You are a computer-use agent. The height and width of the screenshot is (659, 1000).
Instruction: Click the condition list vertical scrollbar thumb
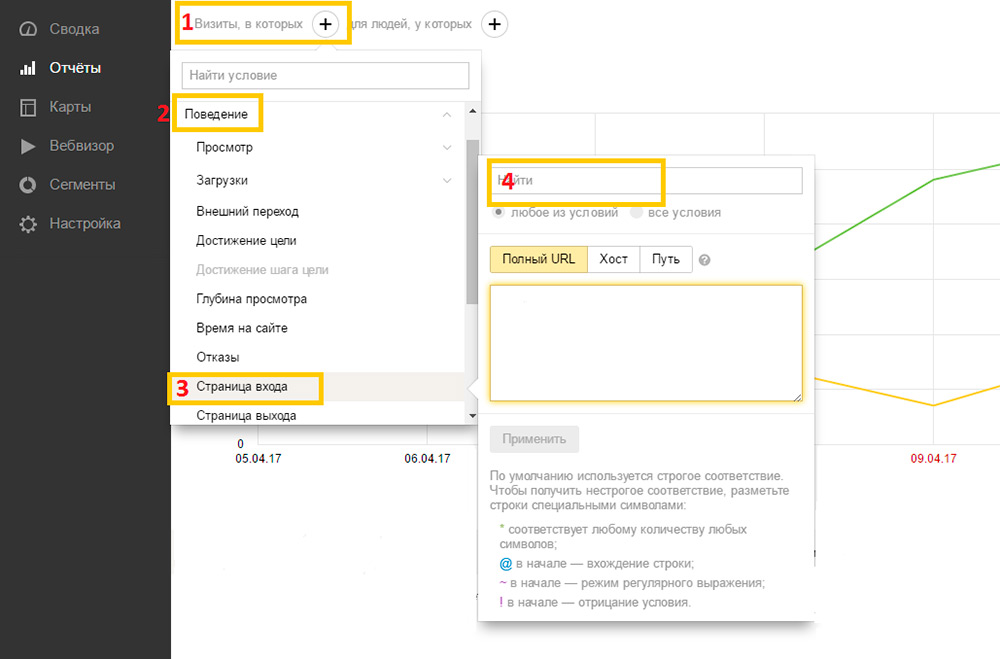click(x=472, y=220)
